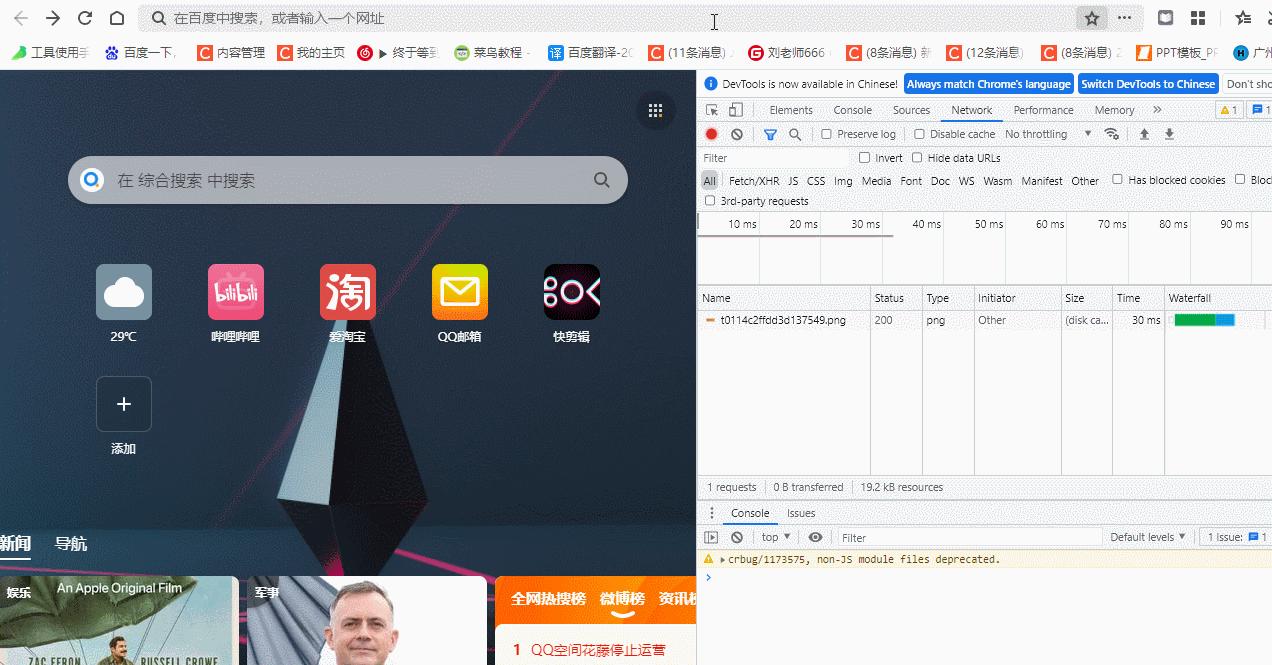The width and height of the screenshot is (1272, 665).
Task: Open the top context selector dropdown
Action: (777, 537)
